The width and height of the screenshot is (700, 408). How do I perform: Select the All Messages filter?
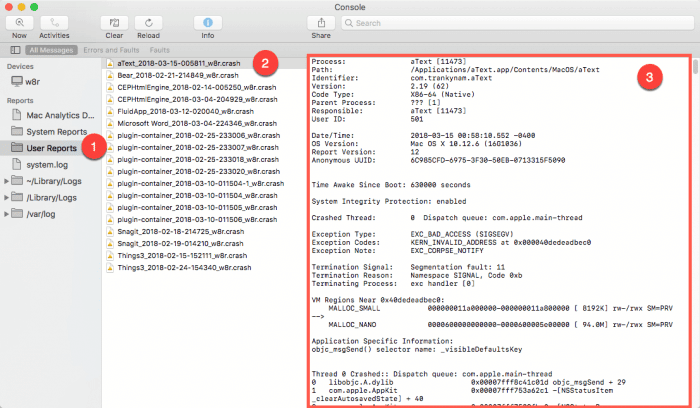point(51,50)
